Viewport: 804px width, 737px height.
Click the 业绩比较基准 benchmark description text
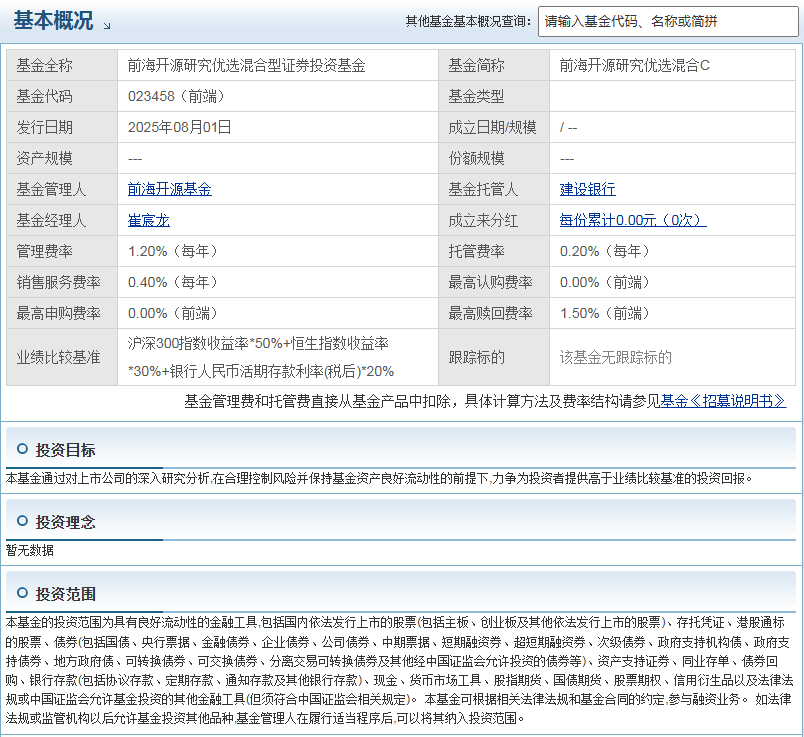tap(260, 357)
